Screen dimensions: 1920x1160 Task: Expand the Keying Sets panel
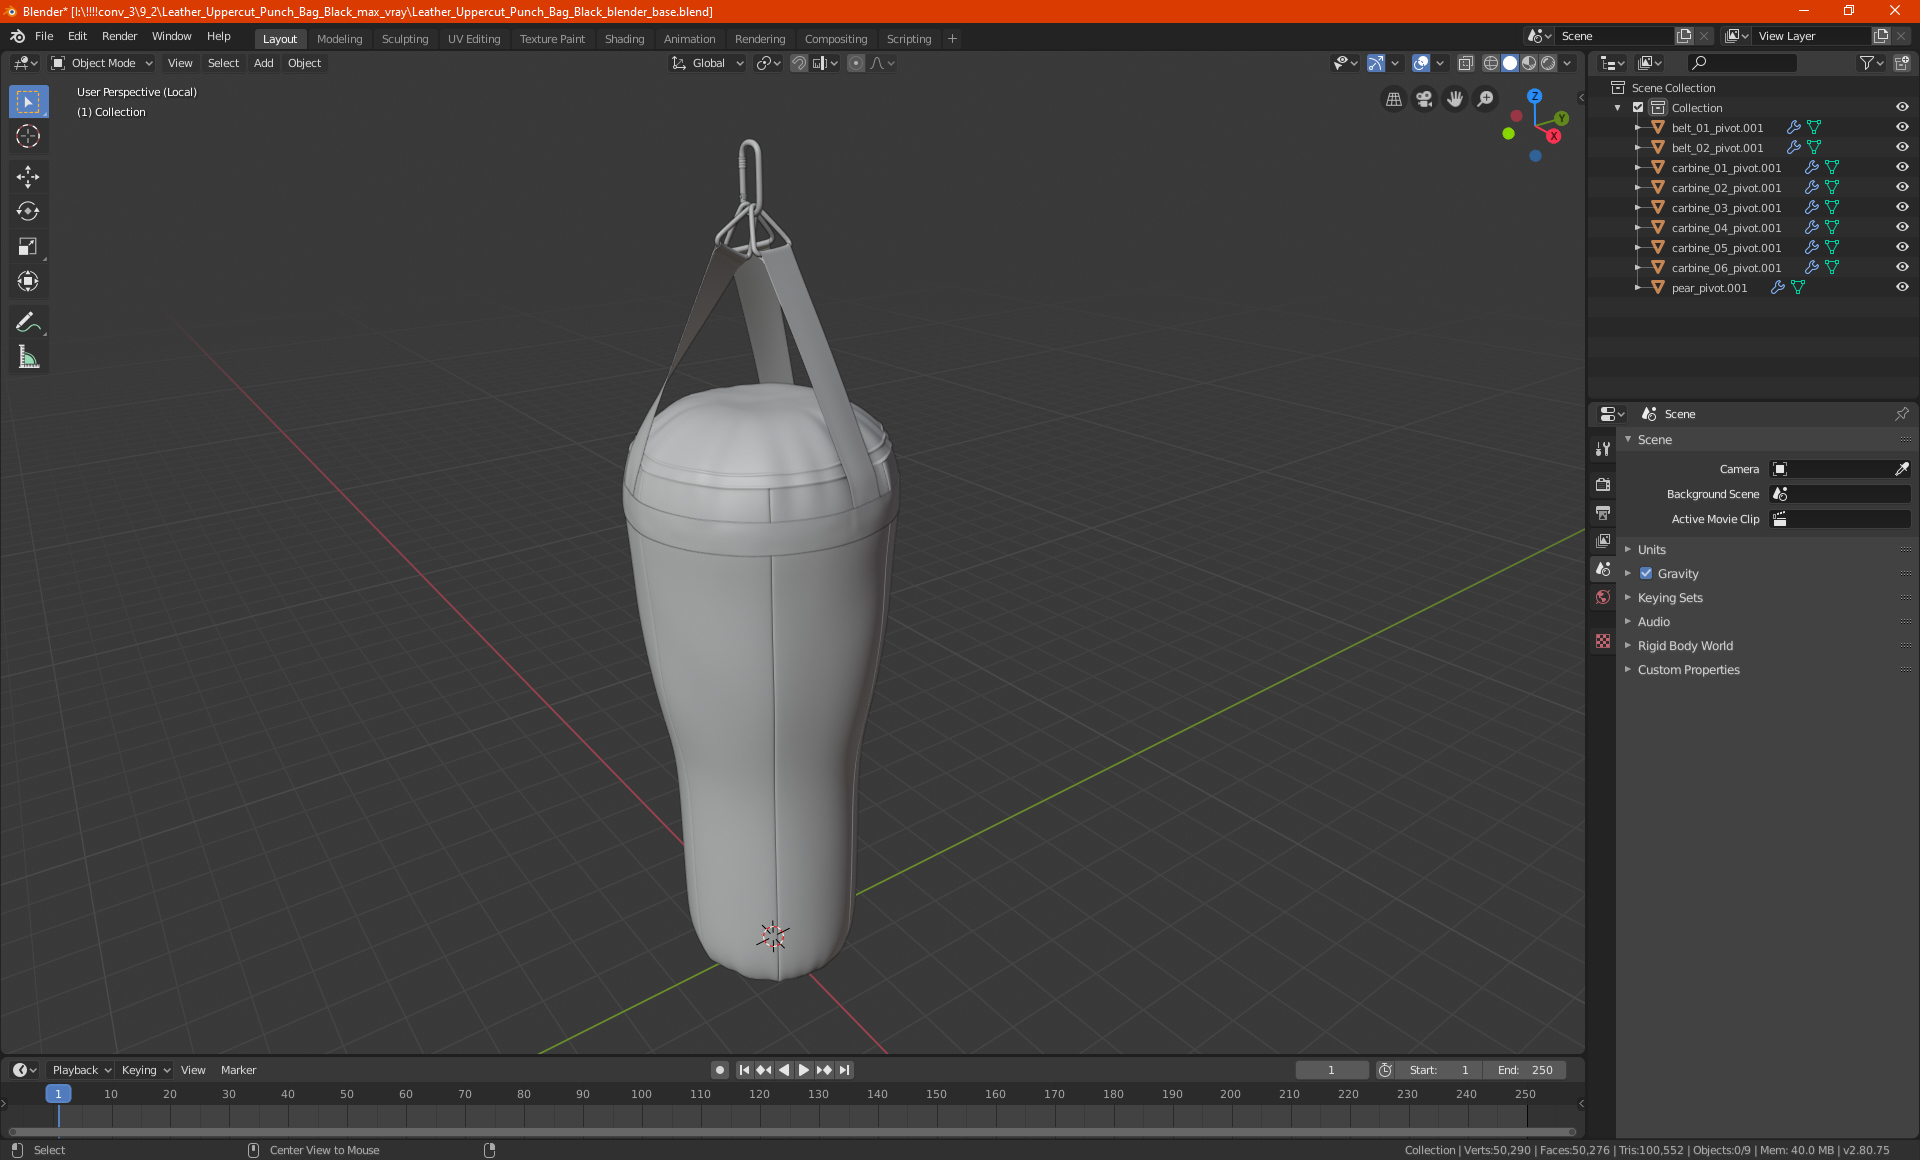1669,598
